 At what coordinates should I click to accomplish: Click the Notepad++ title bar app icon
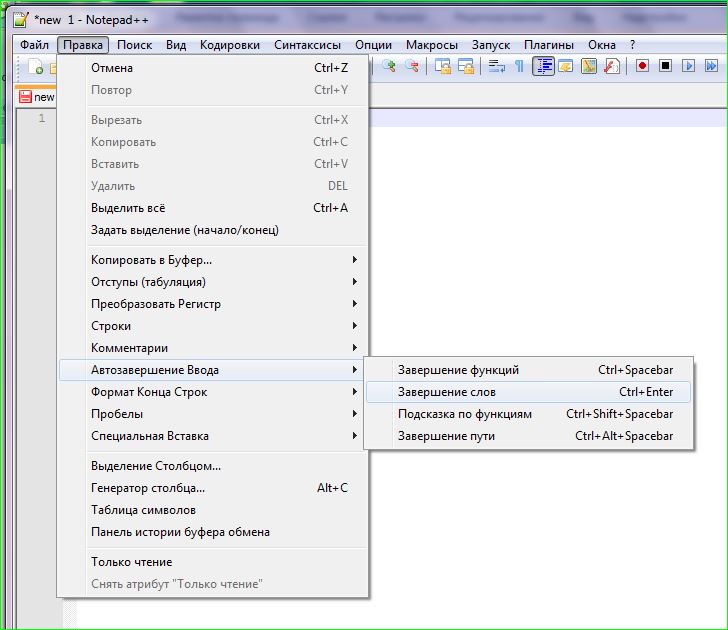[x=21, y=20]
